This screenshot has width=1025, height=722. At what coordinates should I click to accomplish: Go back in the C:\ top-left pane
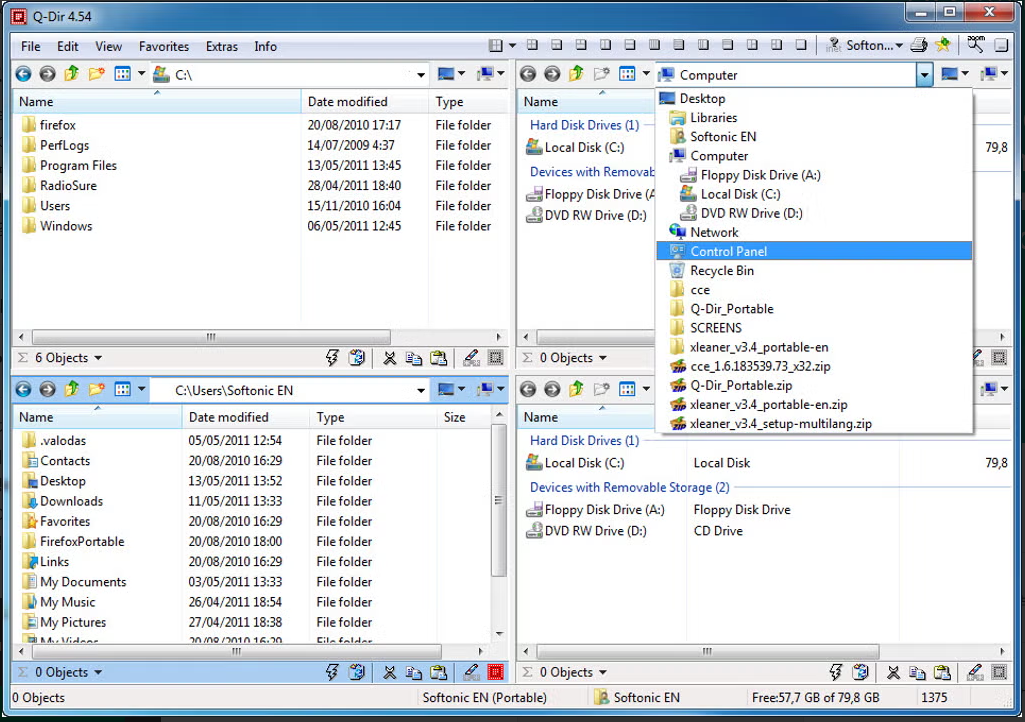pyautogui.click(x=24, y=74)
